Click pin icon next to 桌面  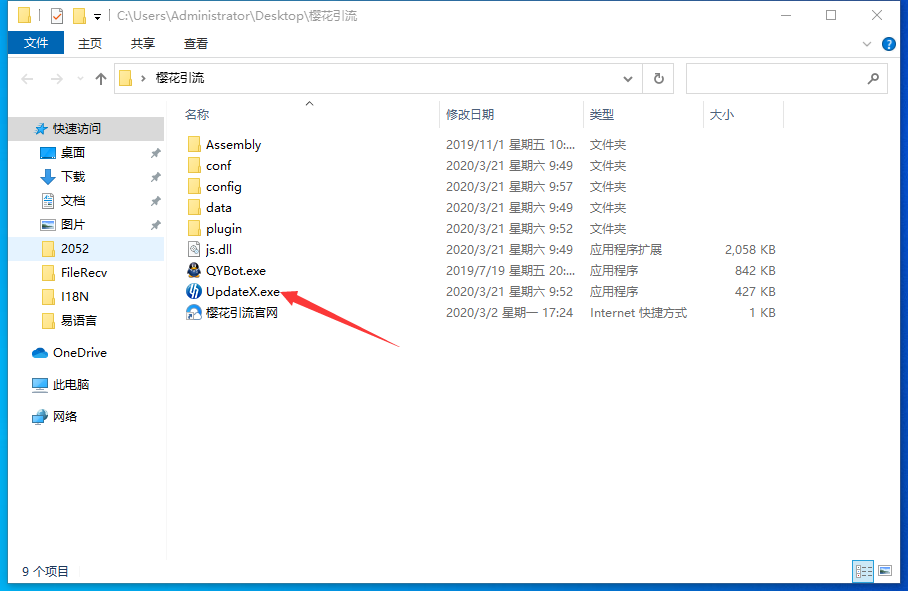155,153
